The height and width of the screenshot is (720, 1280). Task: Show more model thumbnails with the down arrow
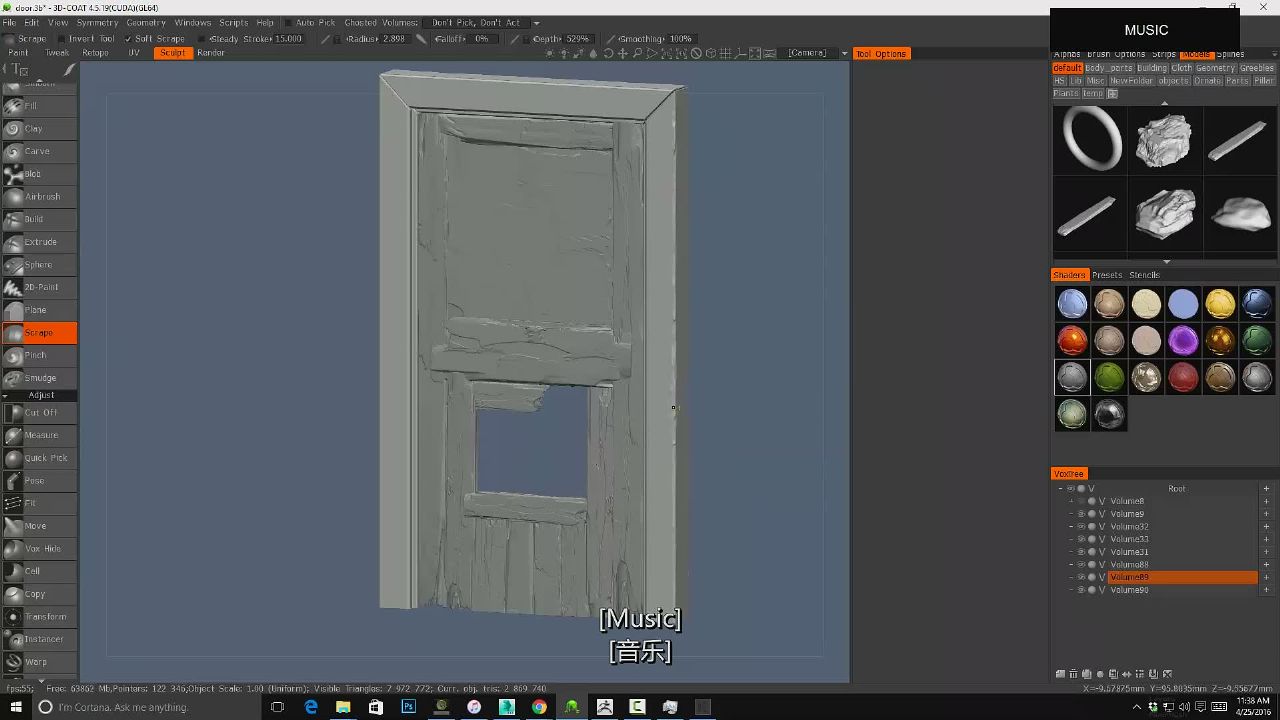click(1165, 262)
